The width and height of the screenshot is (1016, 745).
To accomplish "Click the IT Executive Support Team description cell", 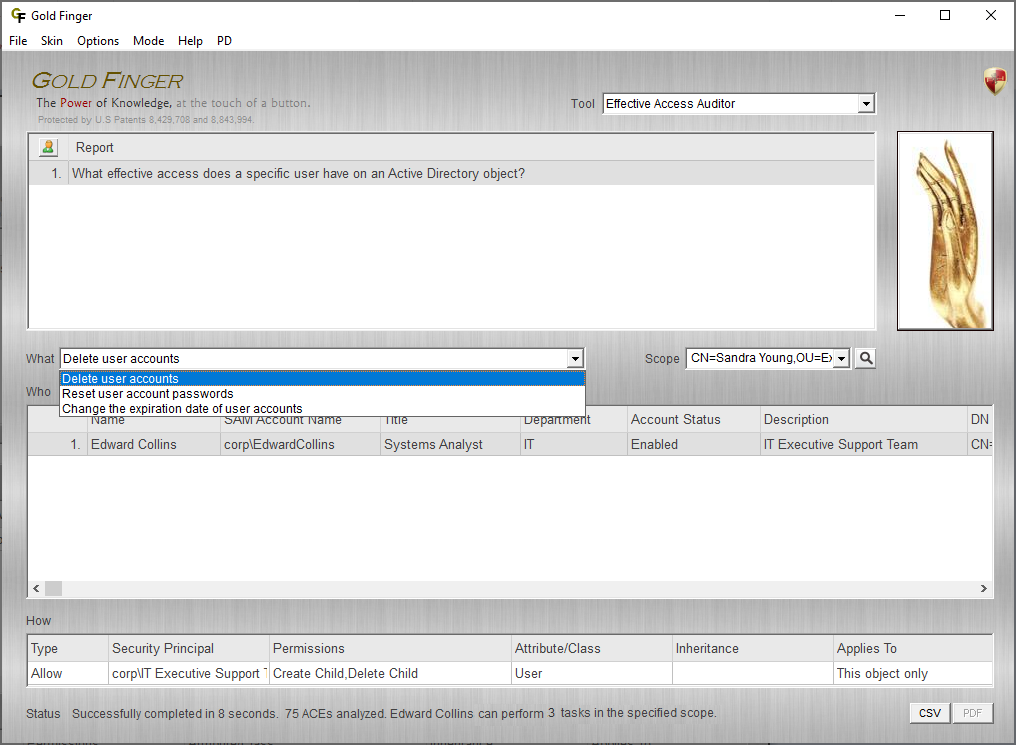I will pyautogui.click(x=863, y=444).
